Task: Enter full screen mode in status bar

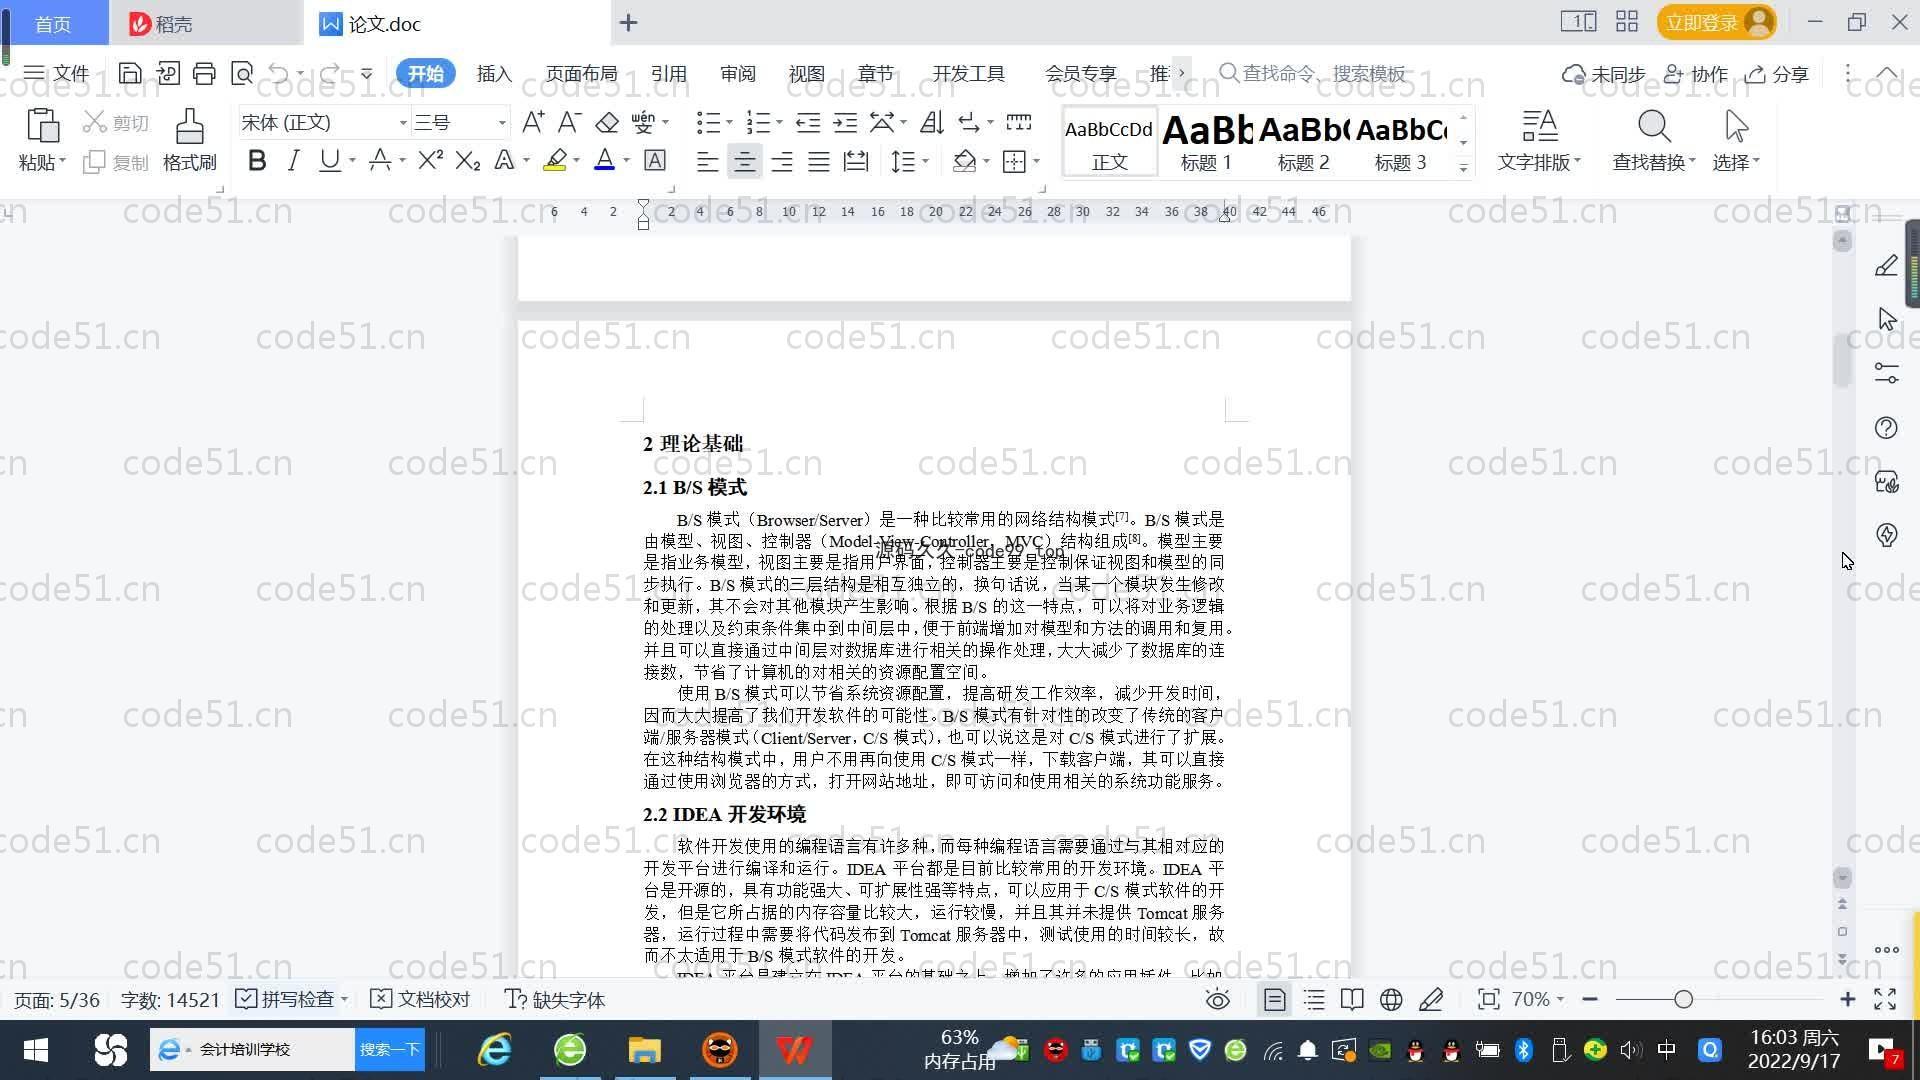Action: pyautogui.click(x=1885, y=999)
